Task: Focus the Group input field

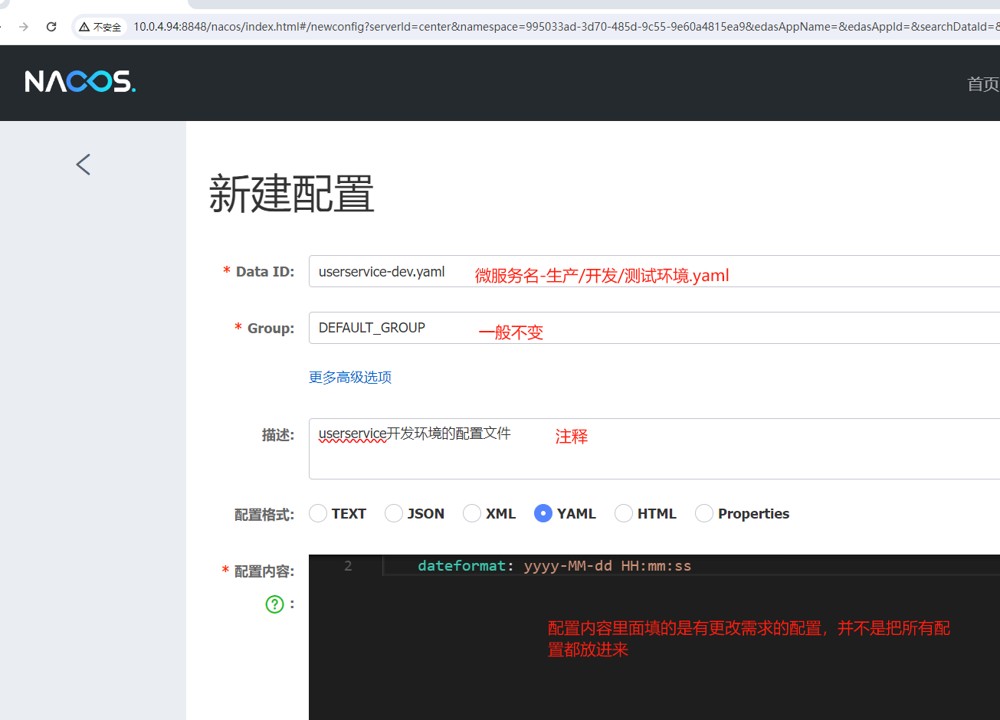Action: click(x=654, y=328)
